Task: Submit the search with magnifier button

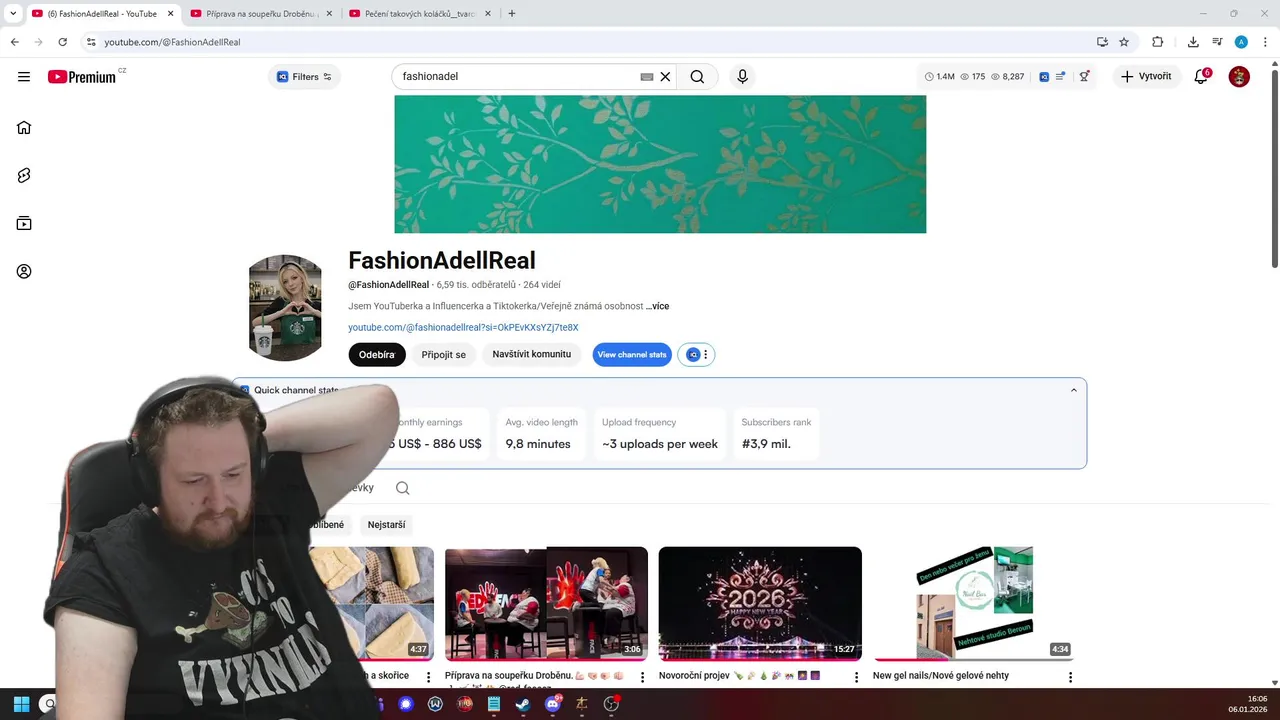Action: pyautogui.click(x=697, y=77)
